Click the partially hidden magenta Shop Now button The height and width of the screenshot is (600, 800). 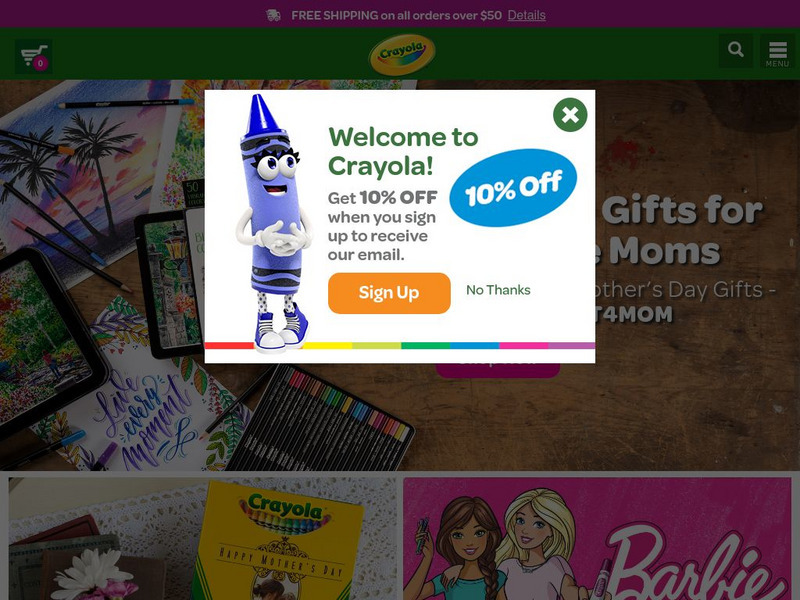click(x=498, y=370)
